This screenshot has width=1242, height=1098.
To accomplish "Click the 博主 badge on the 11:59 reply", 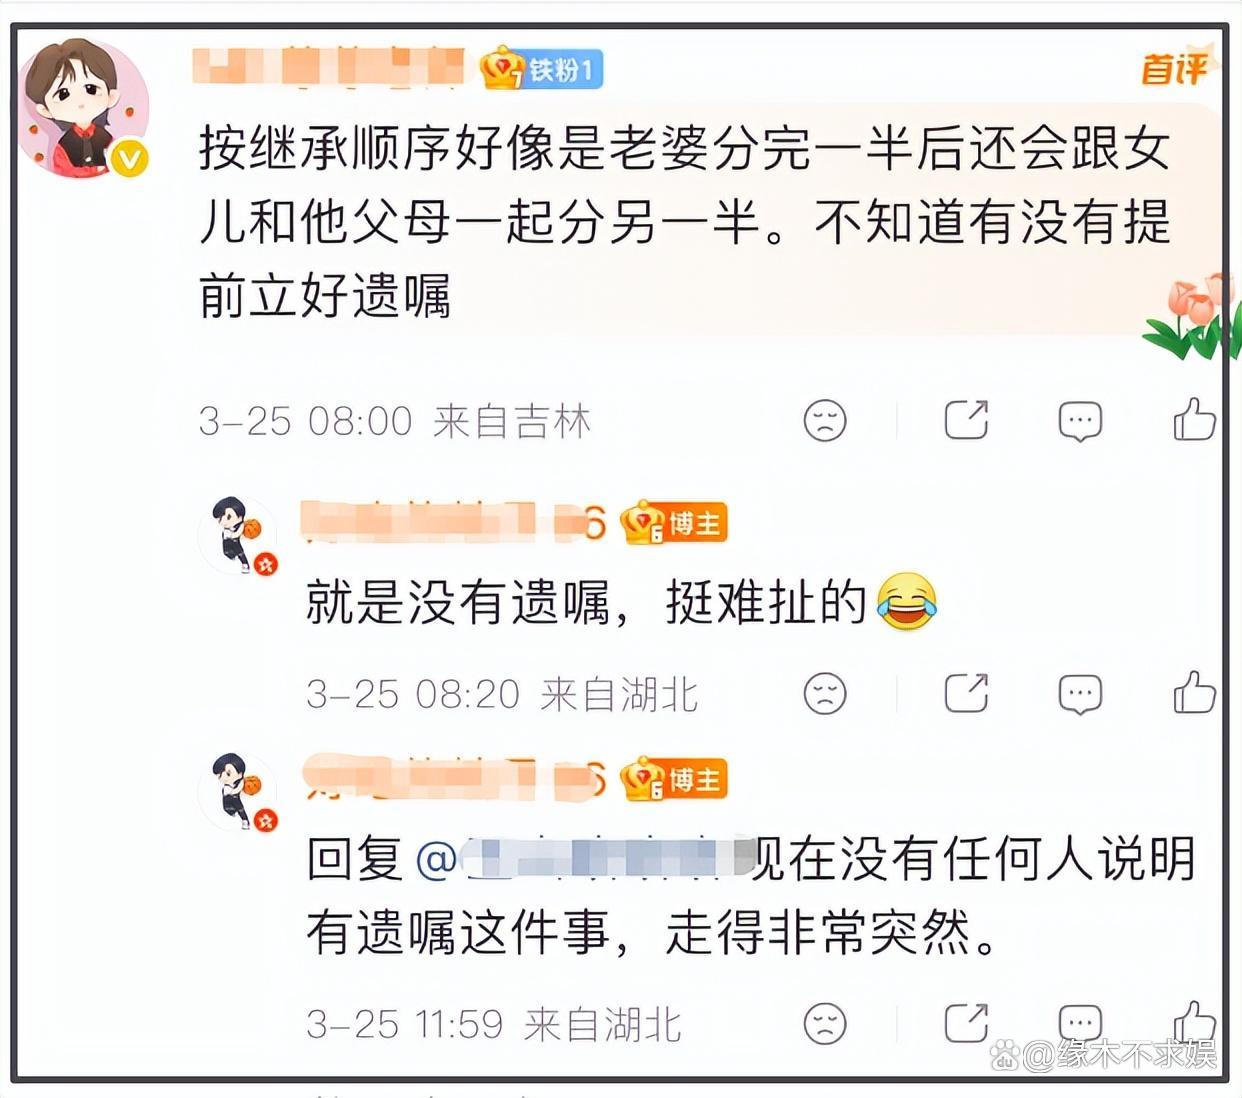I will coord(673,780).
